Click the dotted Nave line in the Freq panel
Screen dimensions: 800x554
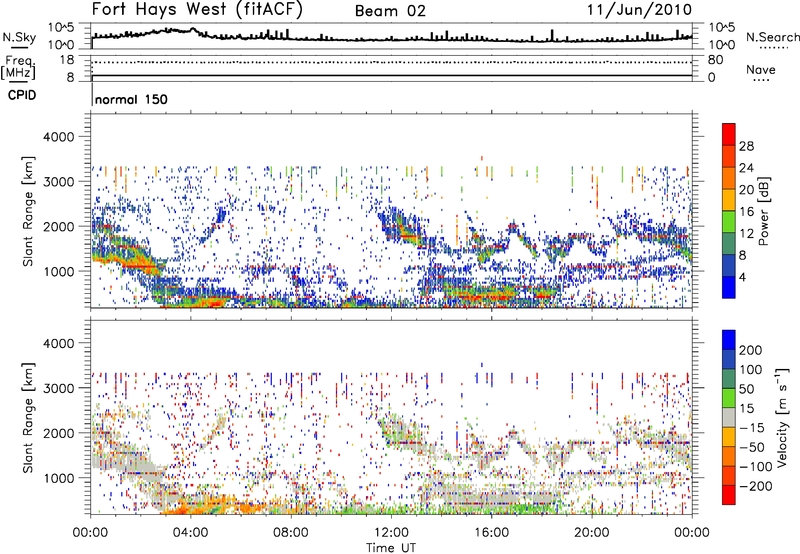tap(392, 62)
